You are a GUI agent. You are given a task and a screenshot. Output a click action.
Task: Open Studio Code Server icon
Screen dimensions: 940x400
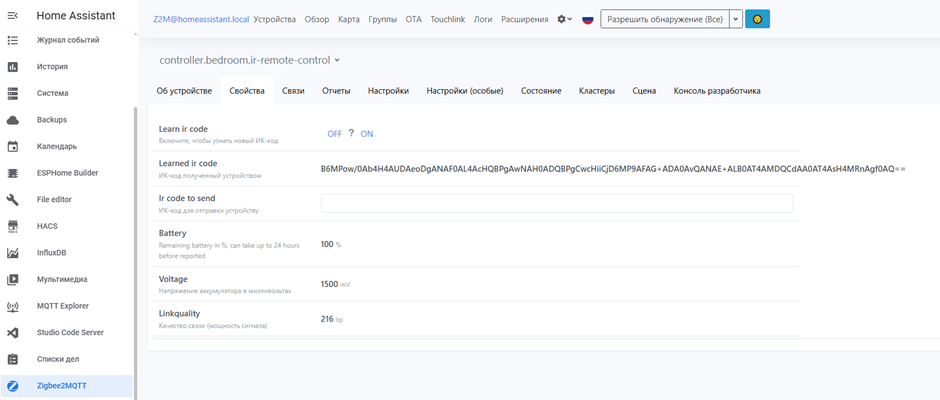point(13,333)
